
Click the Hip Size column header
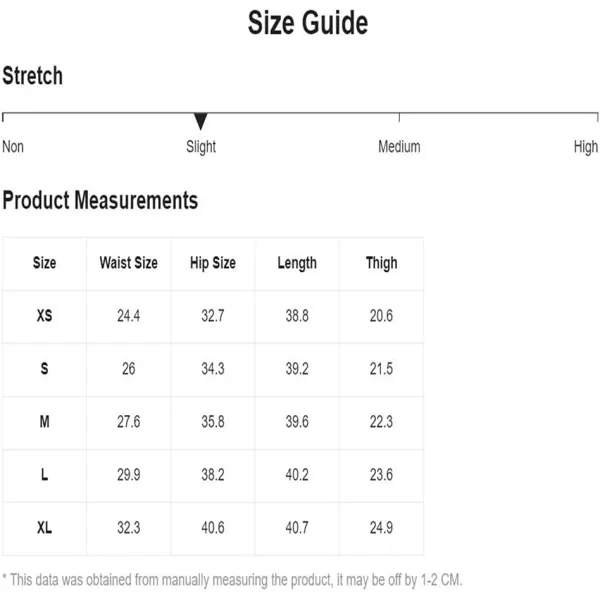tap(213, 263)
